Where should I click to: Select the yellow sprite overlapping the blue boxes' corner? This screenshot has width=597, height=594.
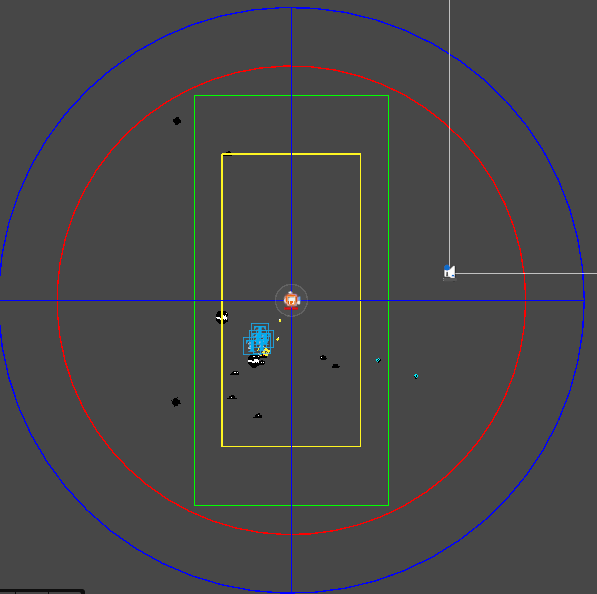(x=265, y=352)
